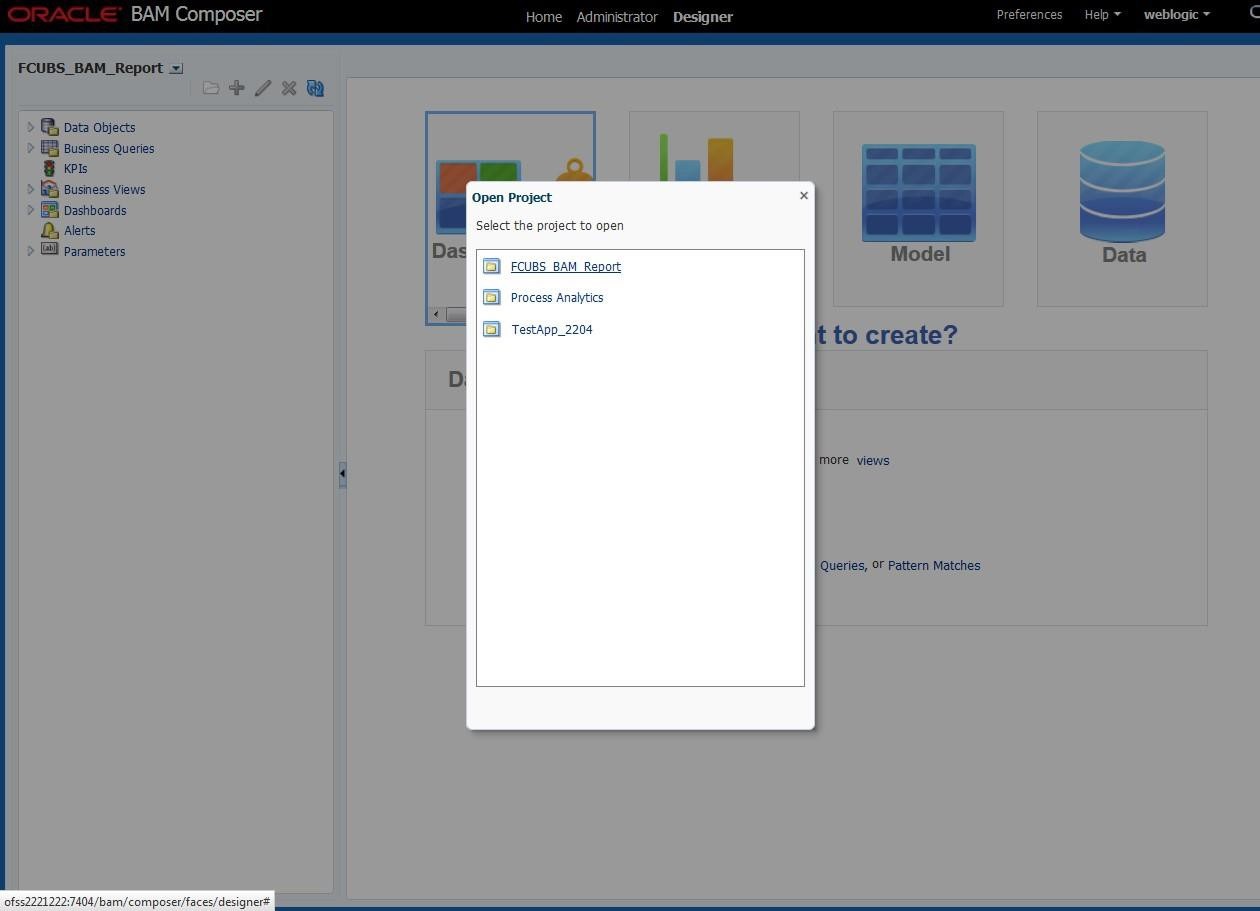Image resolution: width=1260 pixels, height=911 pixels.
Task: Click the Model table tile
Action: pos(918,208)
